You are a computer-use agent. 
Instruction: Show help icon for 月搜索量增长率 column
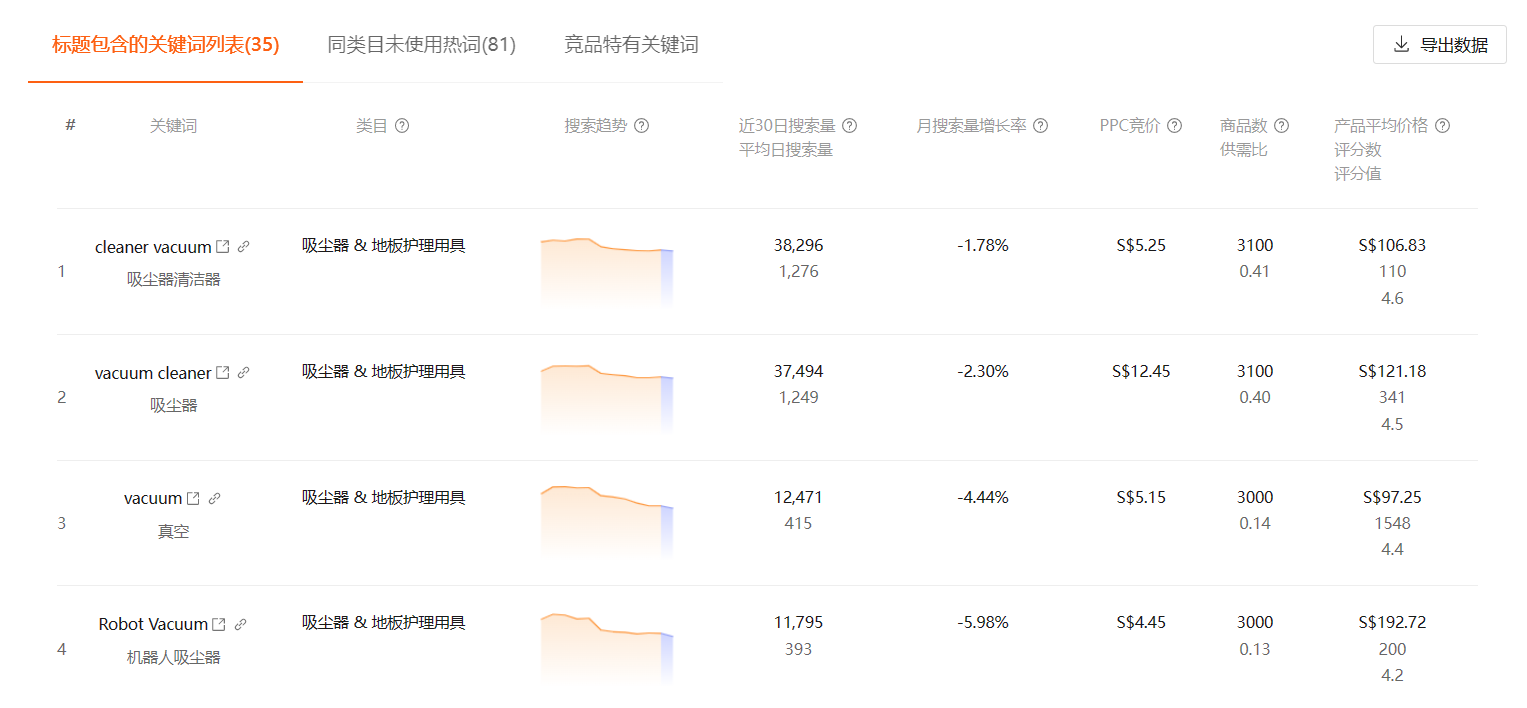[x=1041, y=126]
